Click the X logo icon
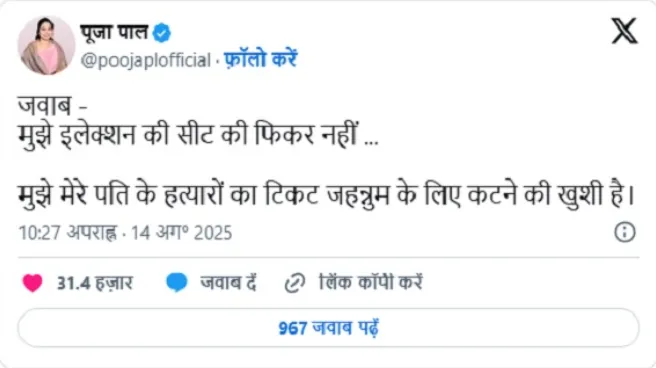Viewport: 656px width, 368px height. [624, 31]
